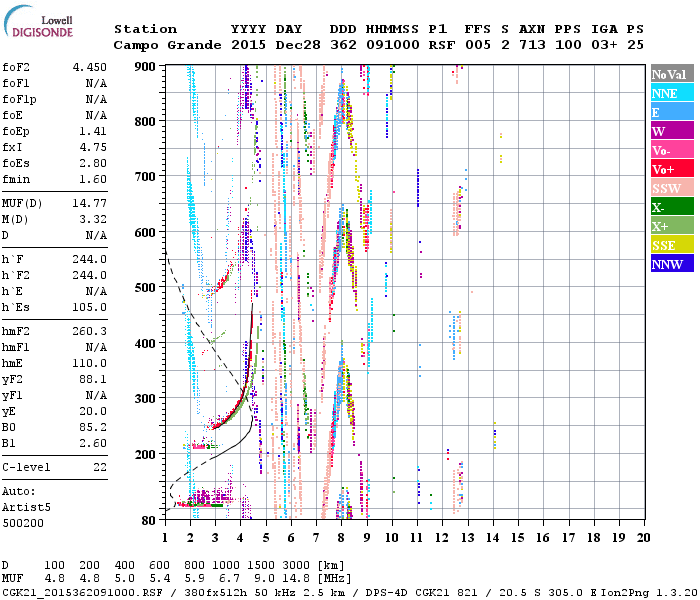
Task: Click the yE value 20.0
Action: (93, 411)
